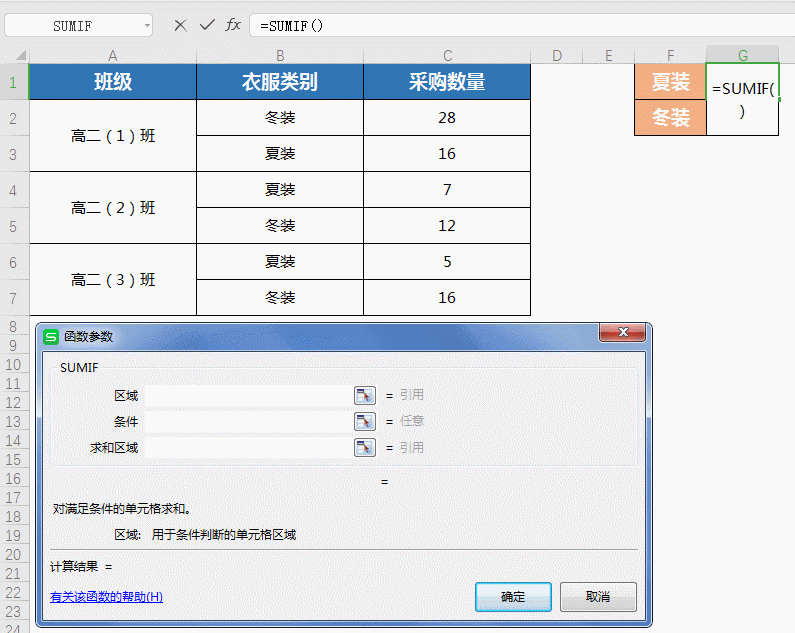795x633 pixels.
Task: Click the formula bar showing =SUMIF()
Action: (522, 25)
